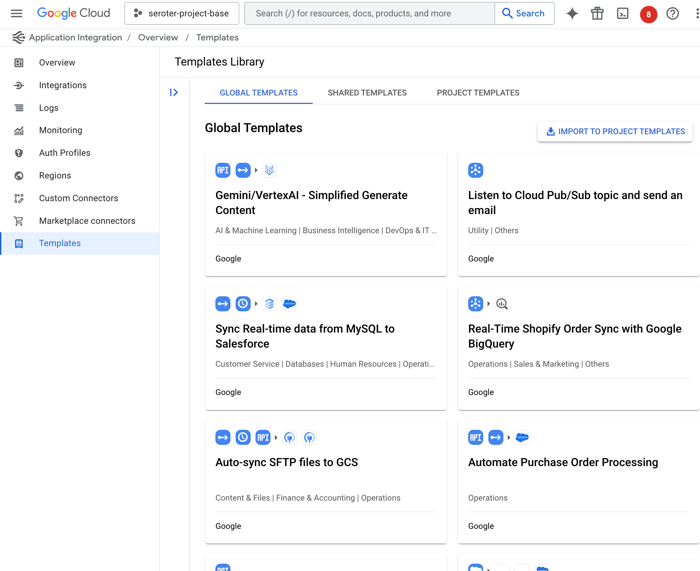Click the Gemini sparkle icon in header
Image resolution: width=700 pixels, height=571 pixels.
click(x=572, y=14)
